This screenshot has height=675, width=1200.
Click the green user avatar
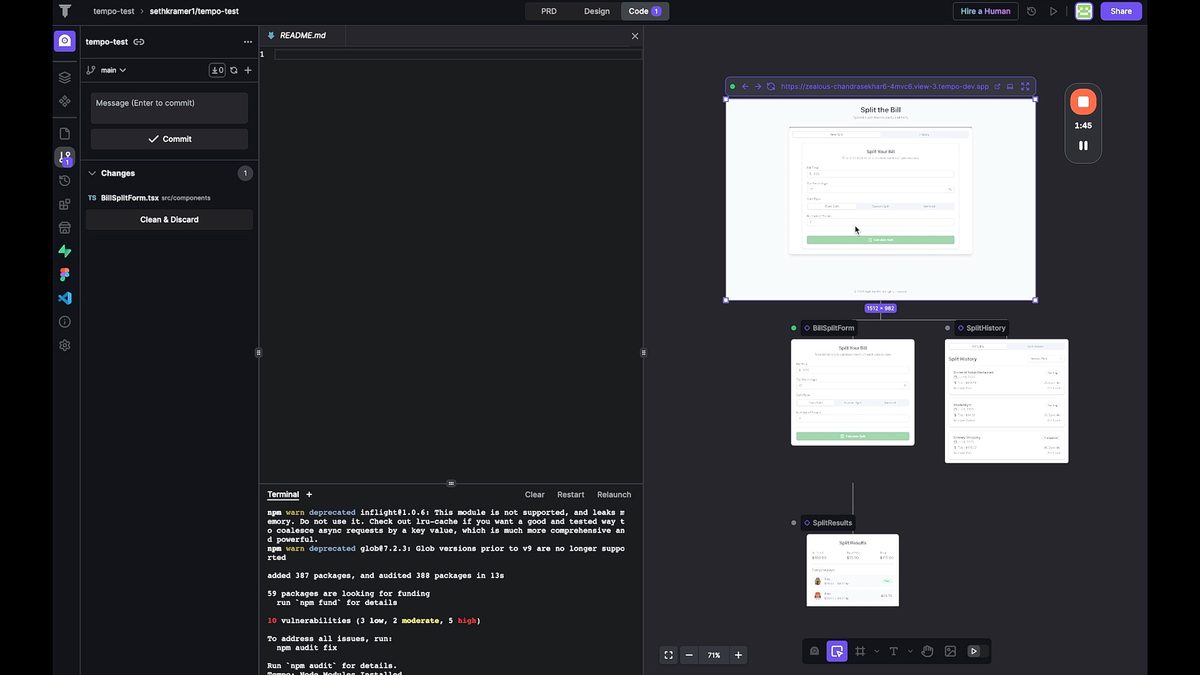[1084, 11]
